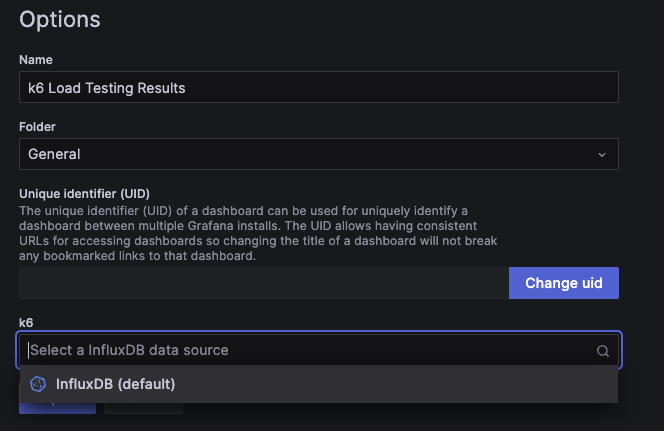Click the UID description paragraph text
The height and width of the screenshot is (431, 664).
[x=258, y=233]
